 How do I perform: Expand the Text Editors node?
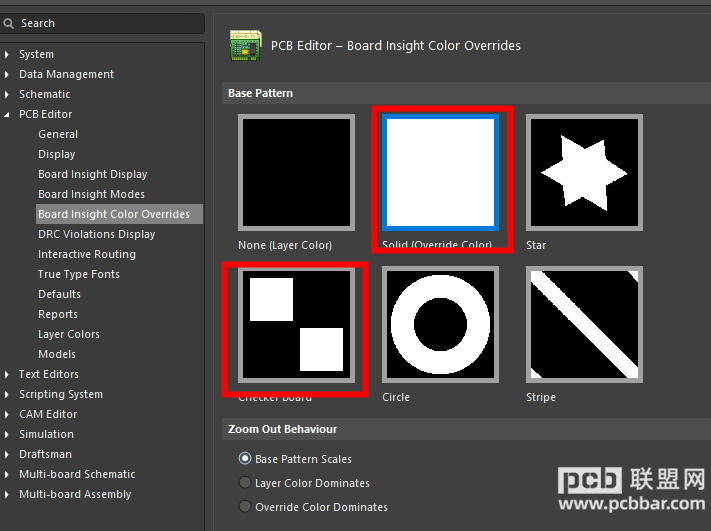6,375
